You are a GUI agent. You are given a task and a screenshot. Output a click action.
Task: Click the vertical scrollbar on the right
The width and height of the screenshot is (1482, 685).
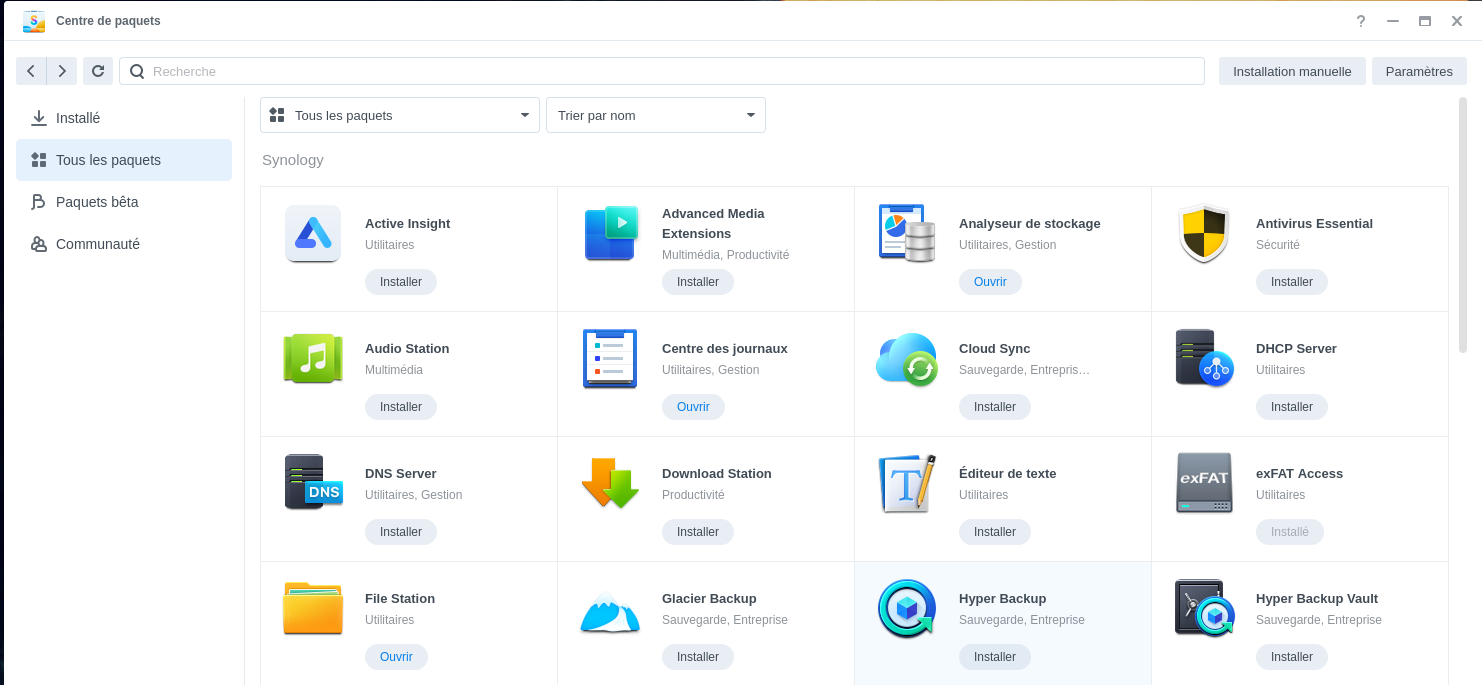coord(1462,225)
